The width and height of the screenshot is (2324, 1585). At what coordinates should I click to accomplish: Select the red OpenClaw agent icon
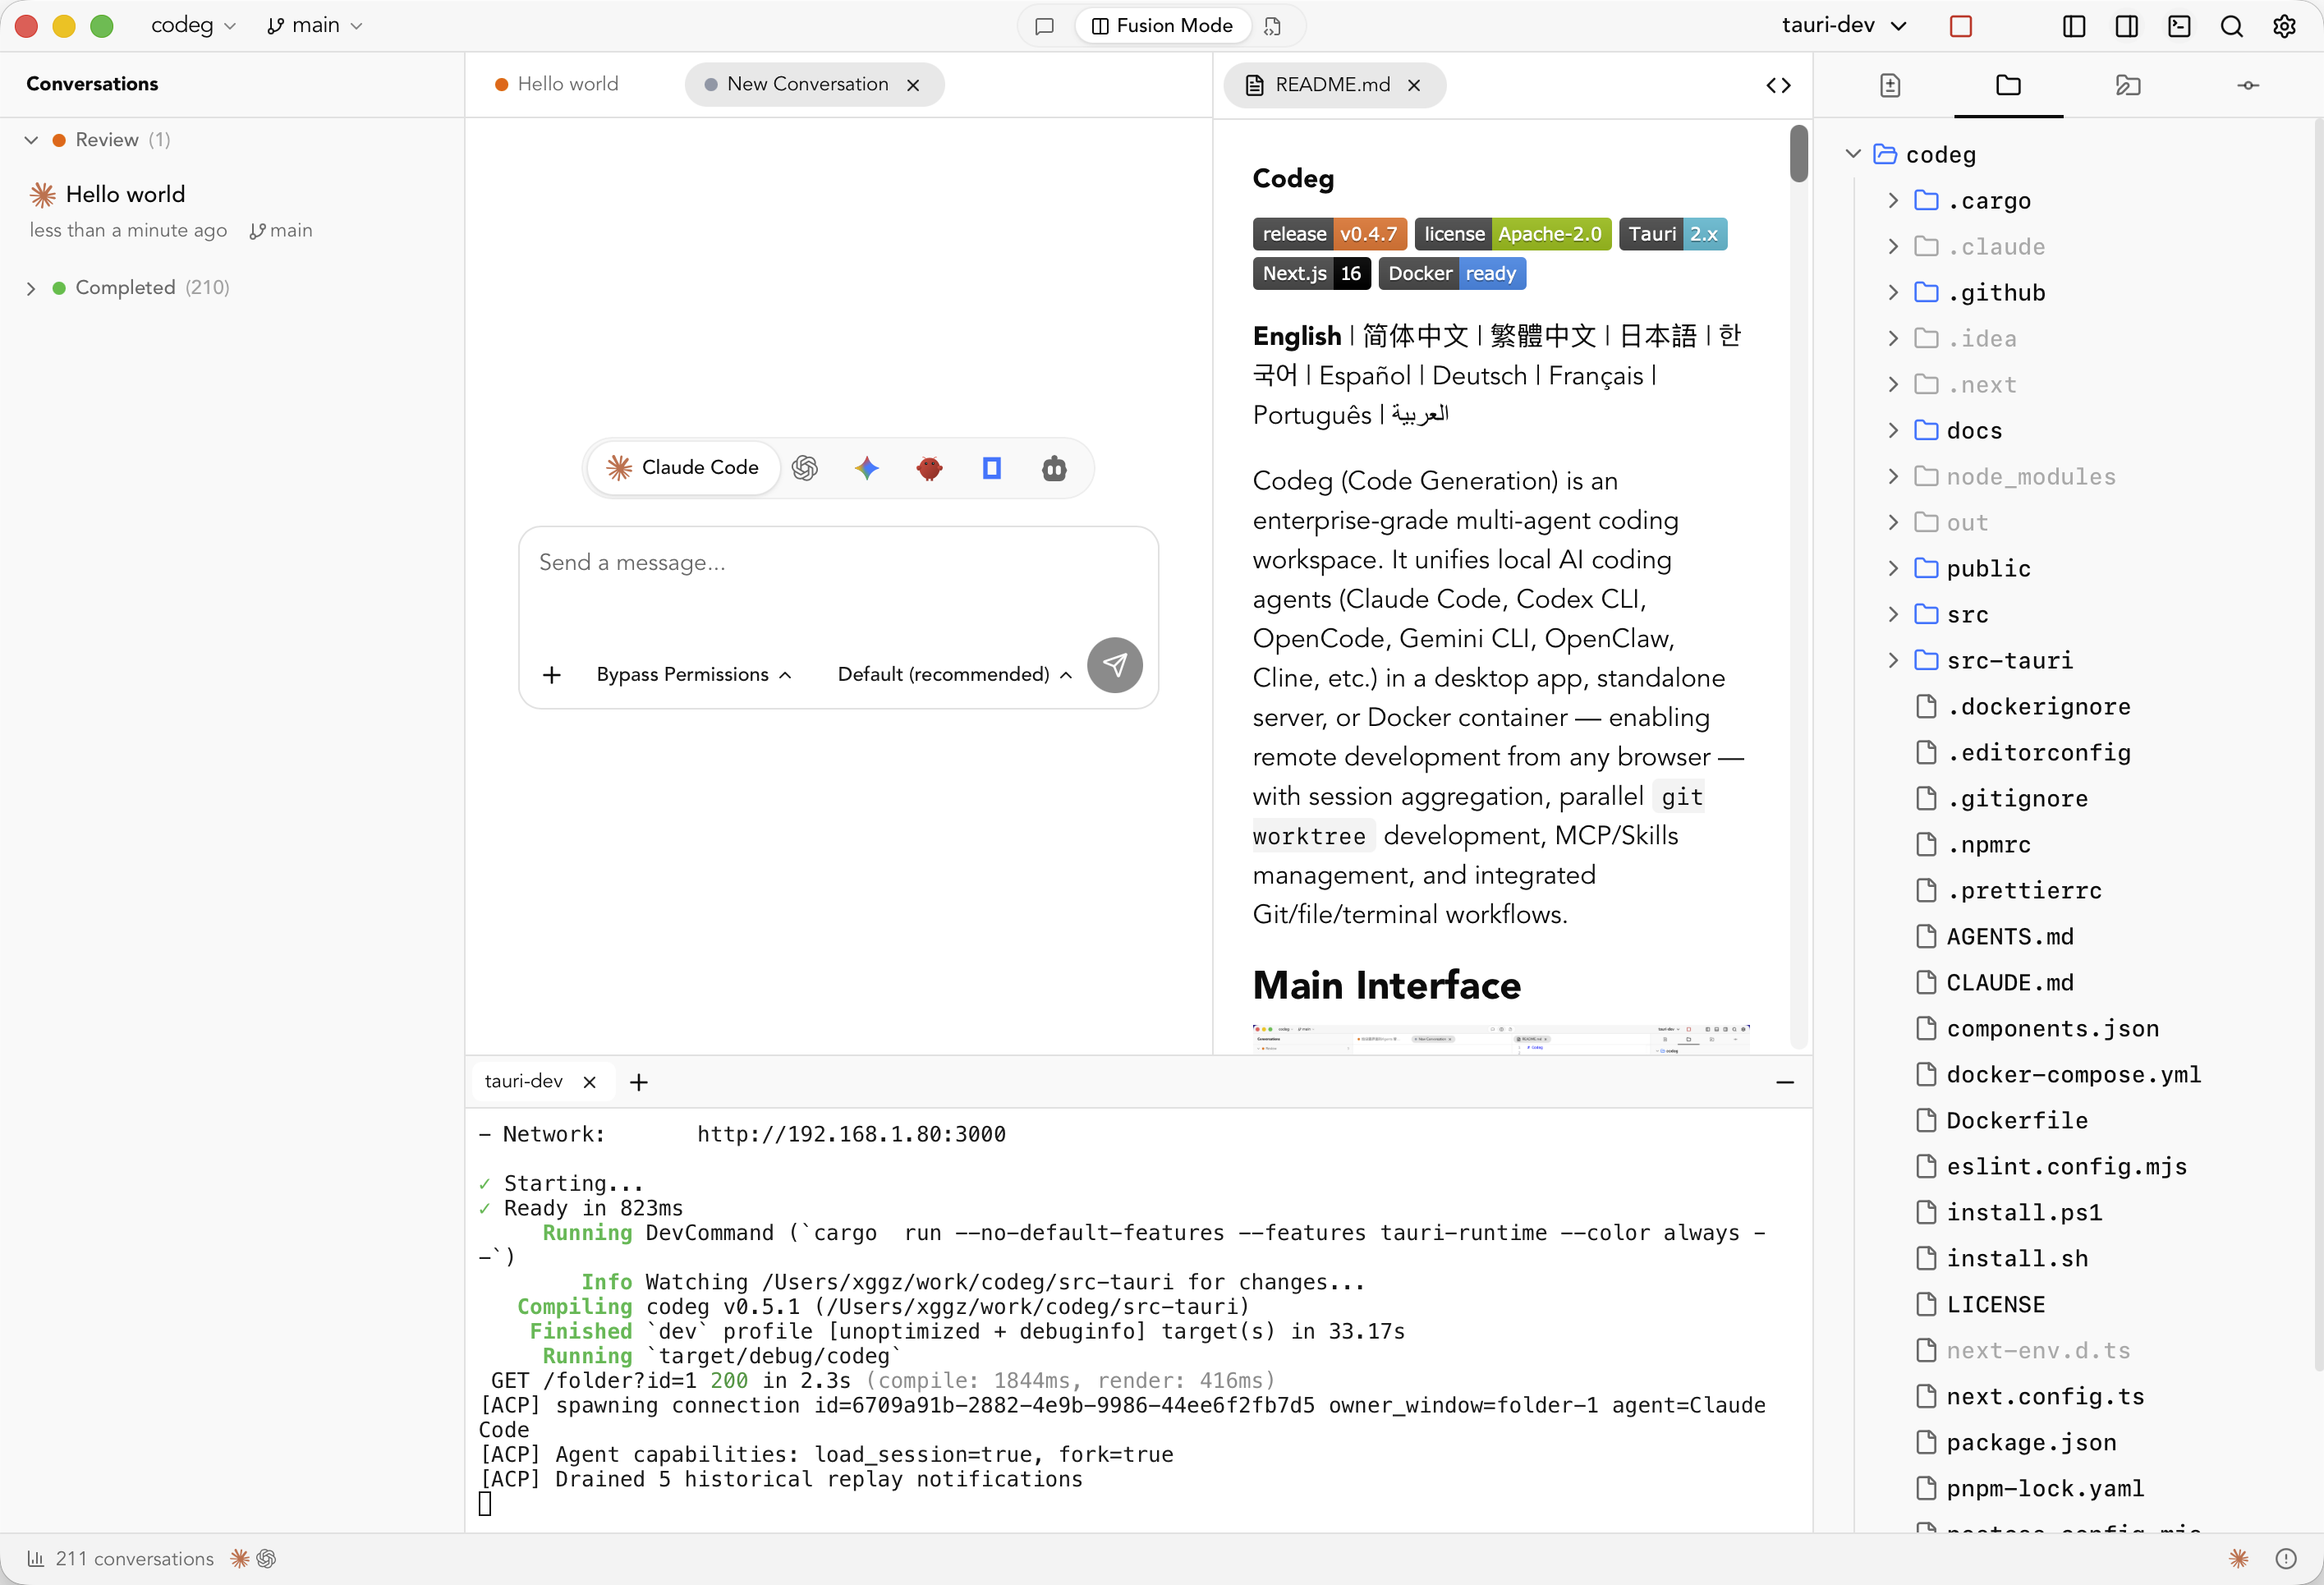930,468
